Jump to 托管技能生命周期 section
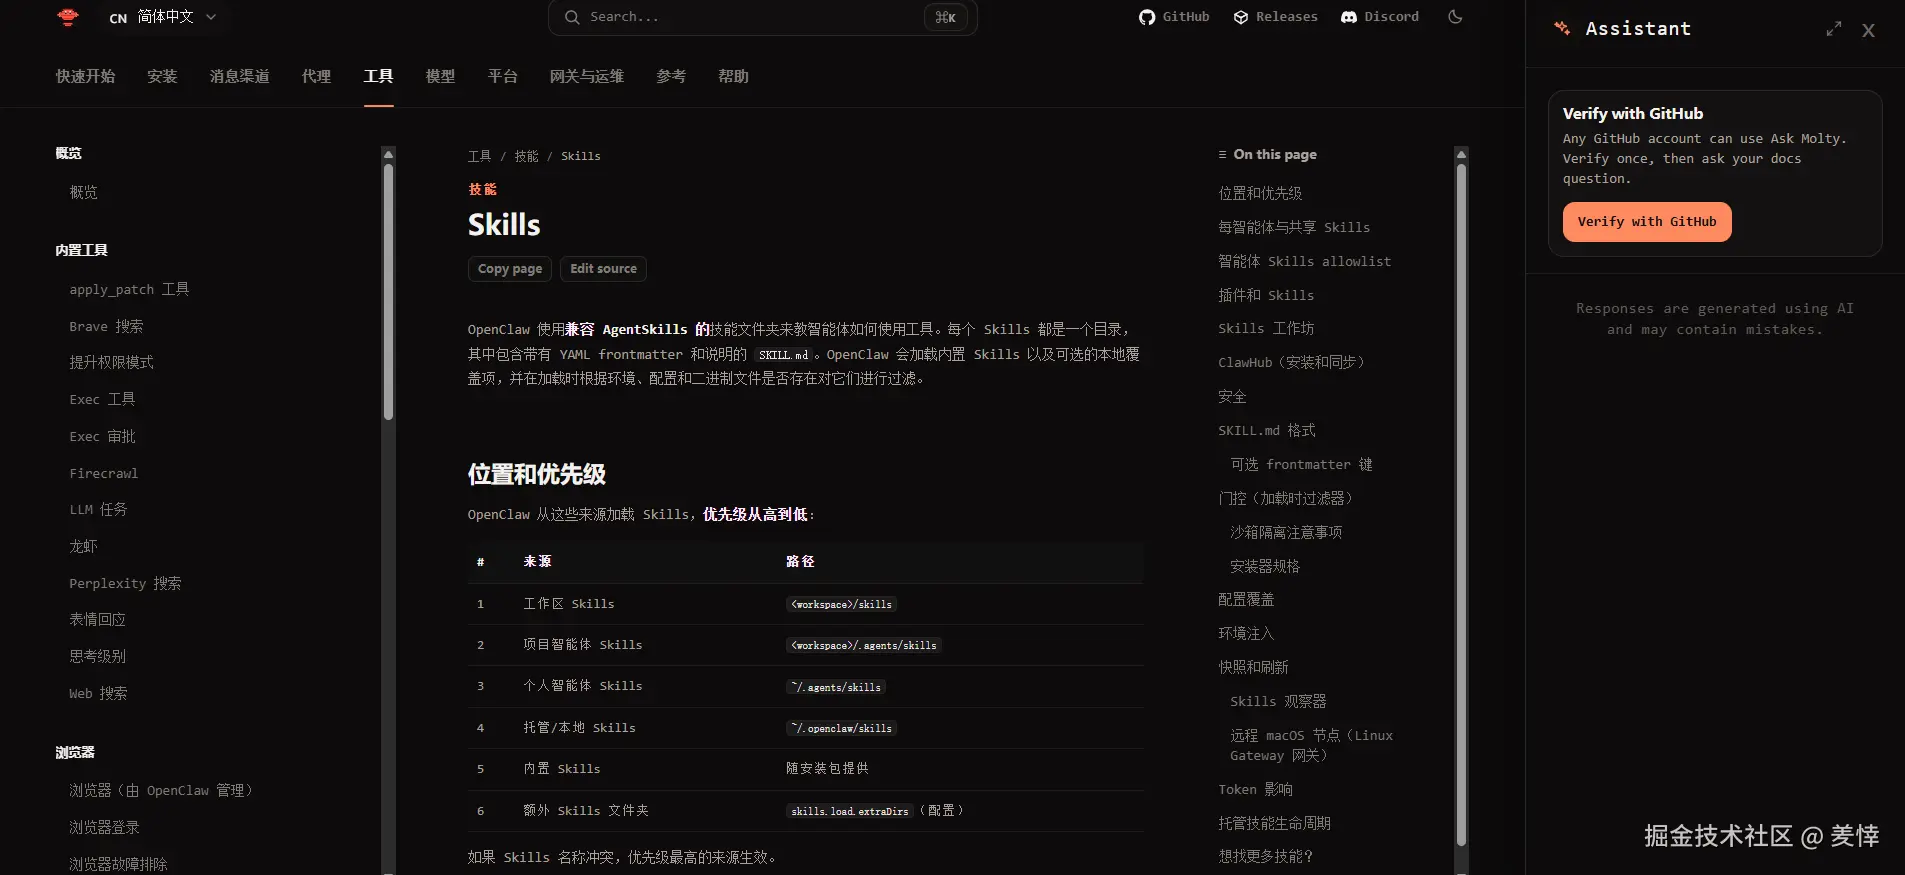1905x875 pixels. tap(1274, 823)
